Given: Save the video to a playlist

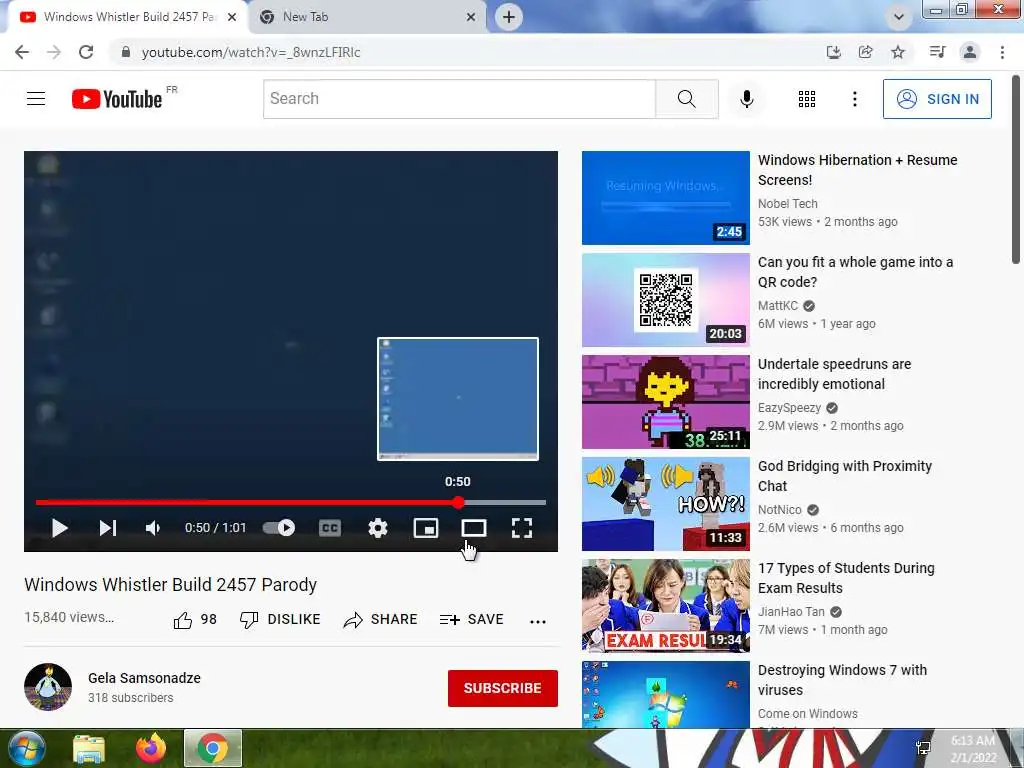Looking at the screenshot, I should (x=471, y=619).
